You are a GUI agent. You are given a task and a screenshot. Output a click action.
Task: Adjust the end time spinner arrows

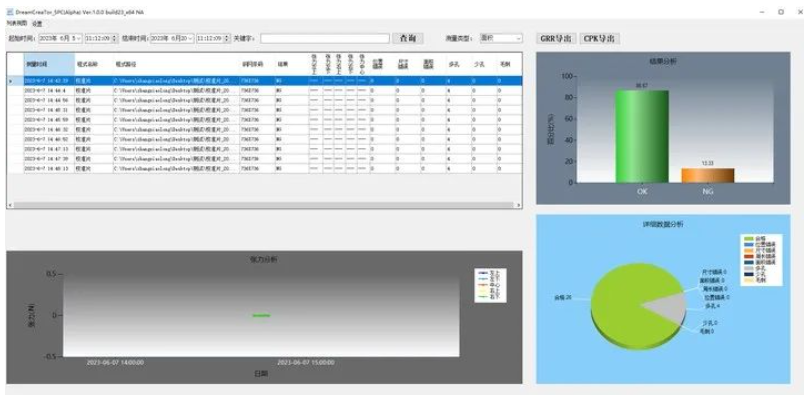(227, 38)
